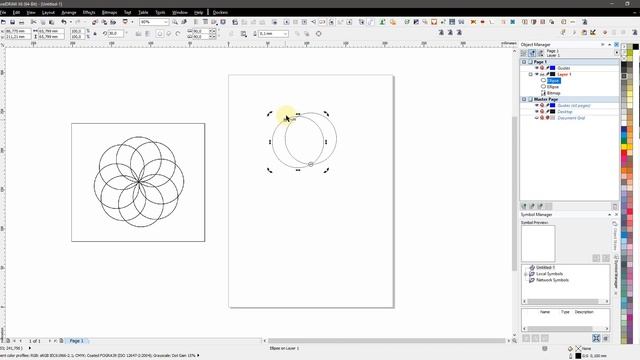This screenshot has height=360, width=640.
Task: Toggle visibility eye of Guides layer
Action: coord(537,68)
